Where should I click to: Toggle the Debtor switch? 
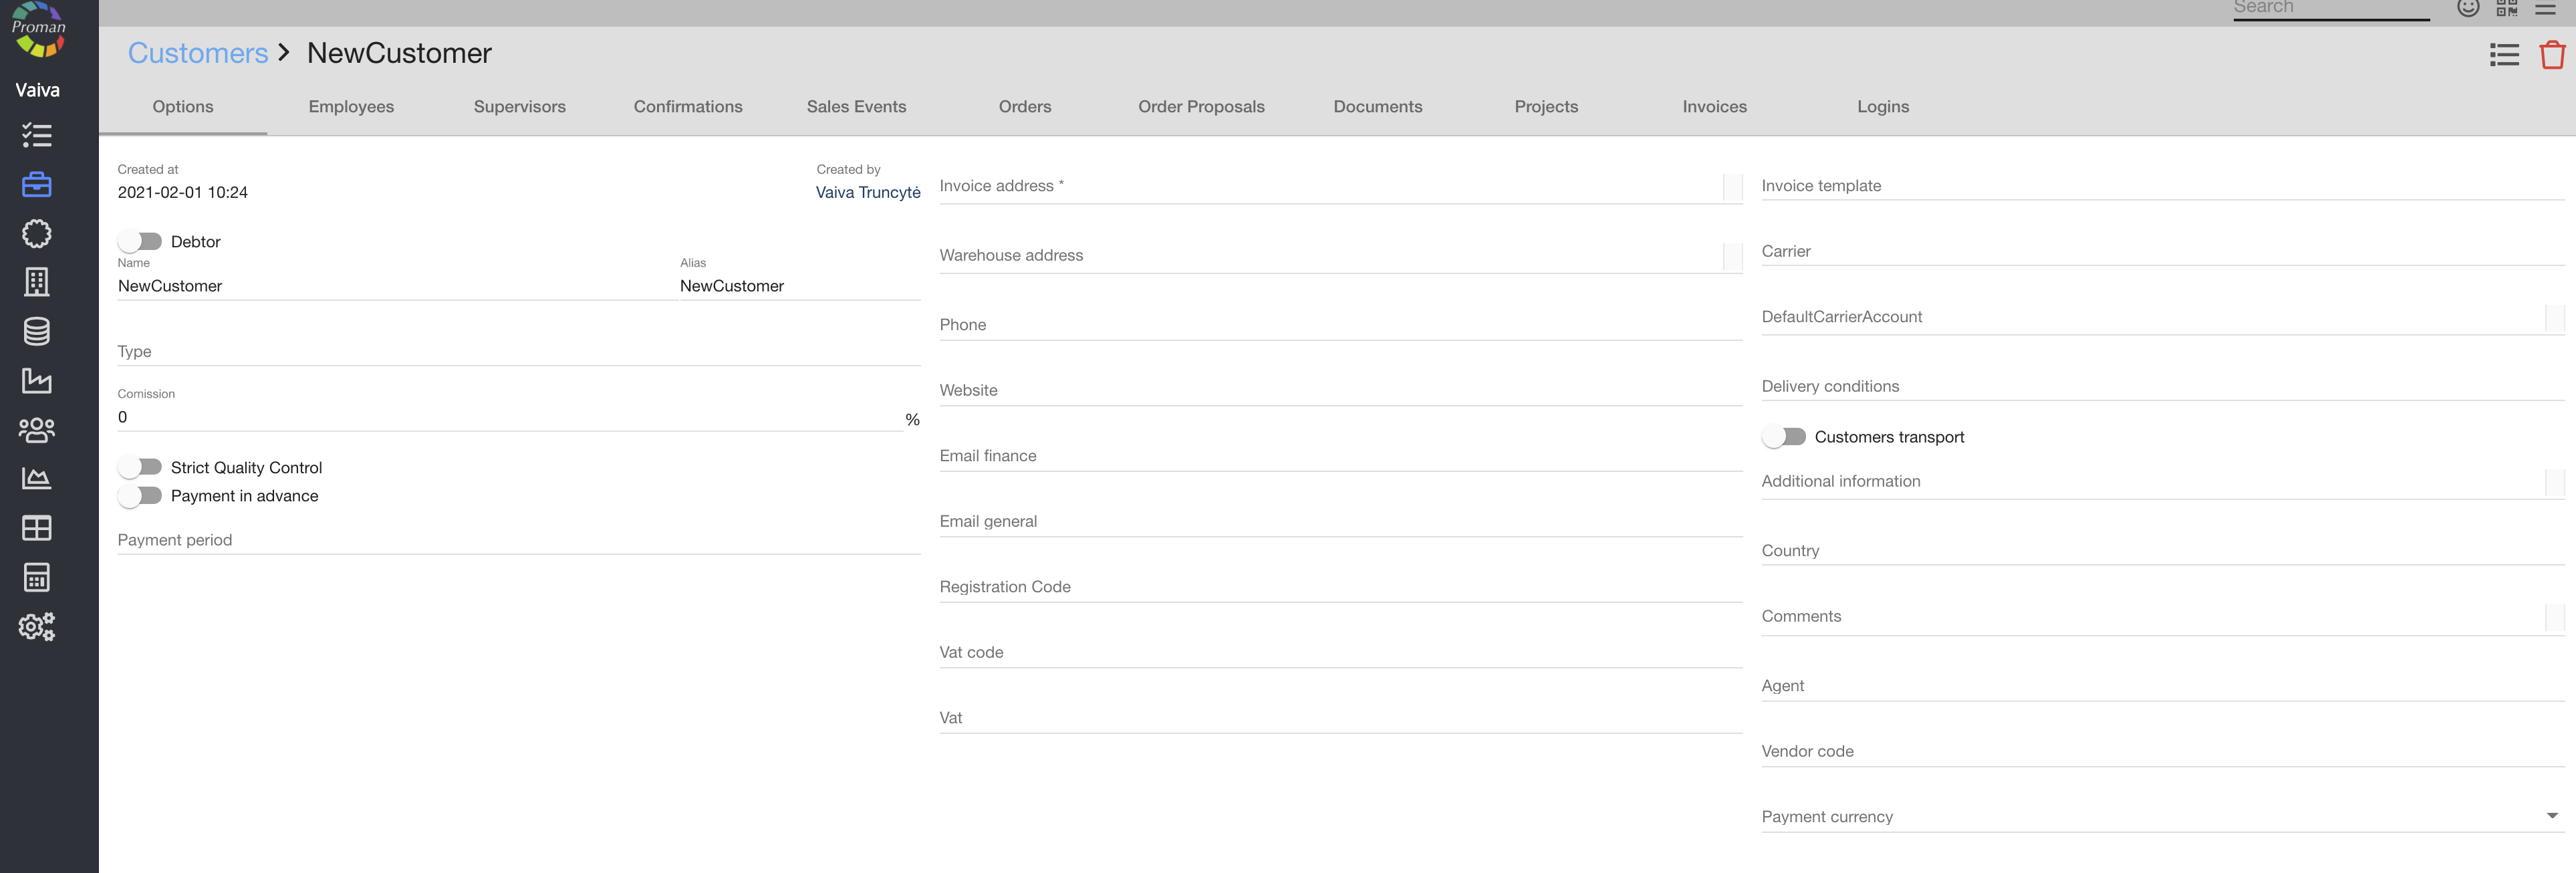click(140, 241)
